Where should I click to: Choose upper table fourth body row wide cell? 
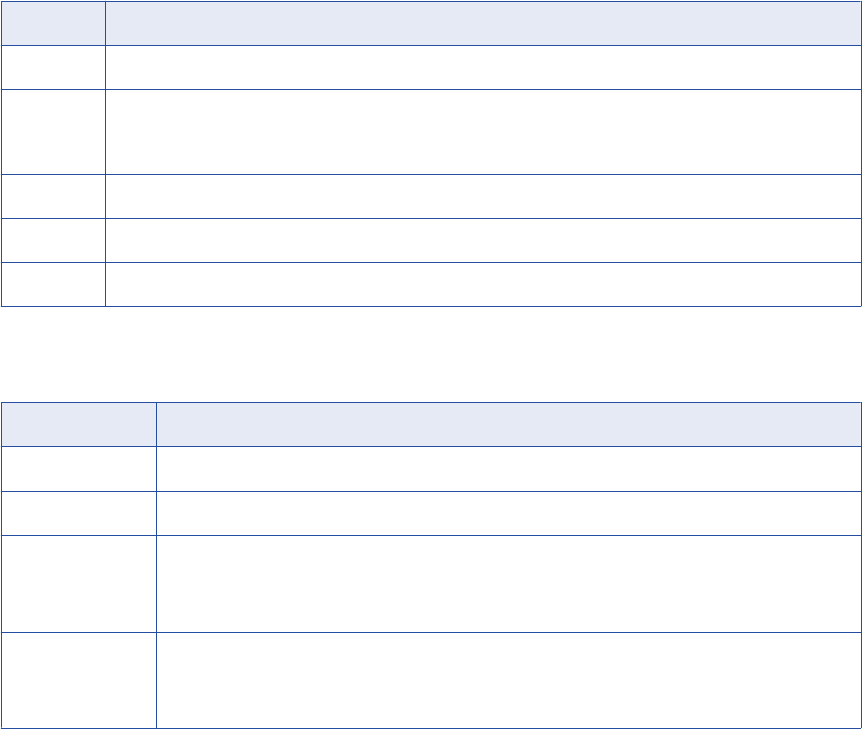[483, 241]
